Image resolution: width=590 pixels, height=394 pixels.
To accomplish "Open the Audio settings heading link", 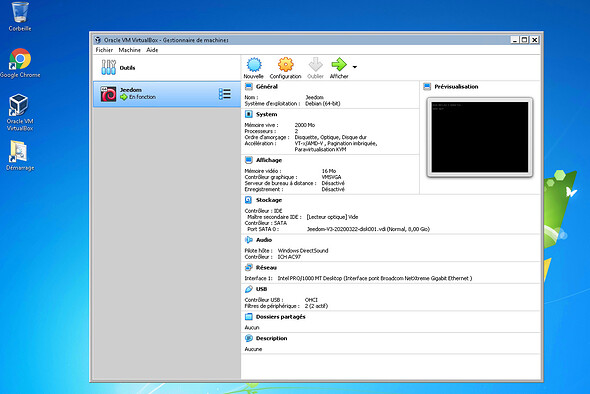I will point(264,240).
